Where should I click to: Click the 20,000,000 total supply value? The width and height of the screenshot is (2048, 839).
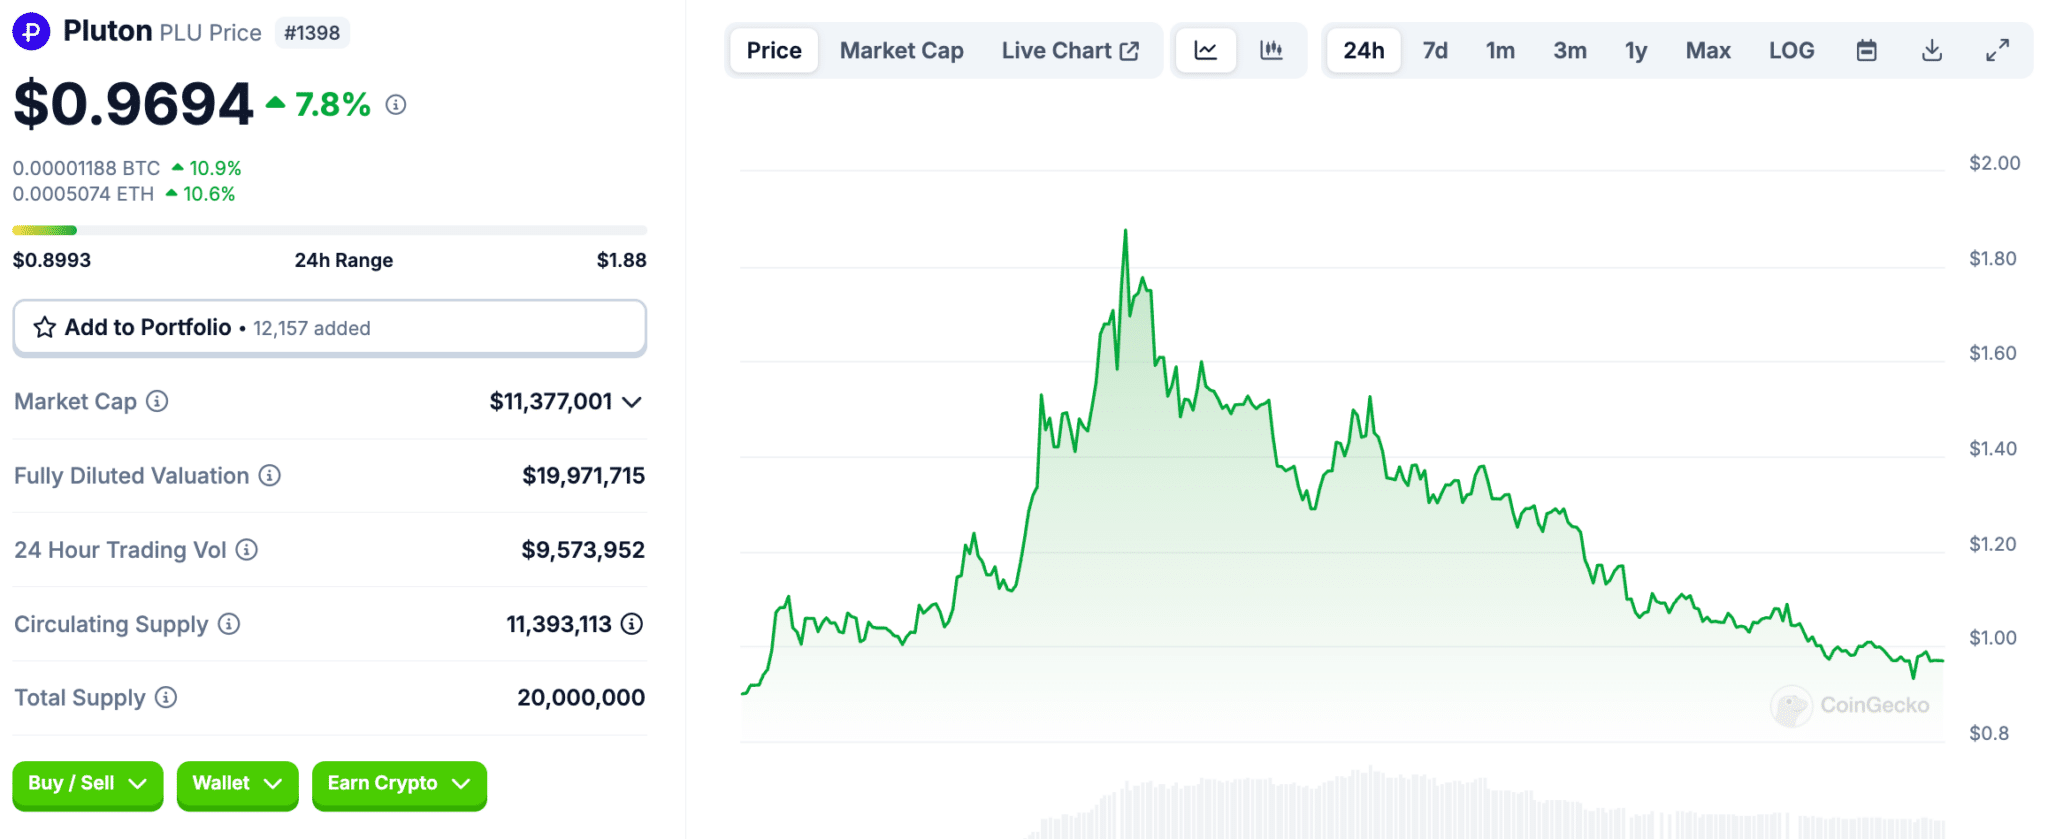click(581, 698)
